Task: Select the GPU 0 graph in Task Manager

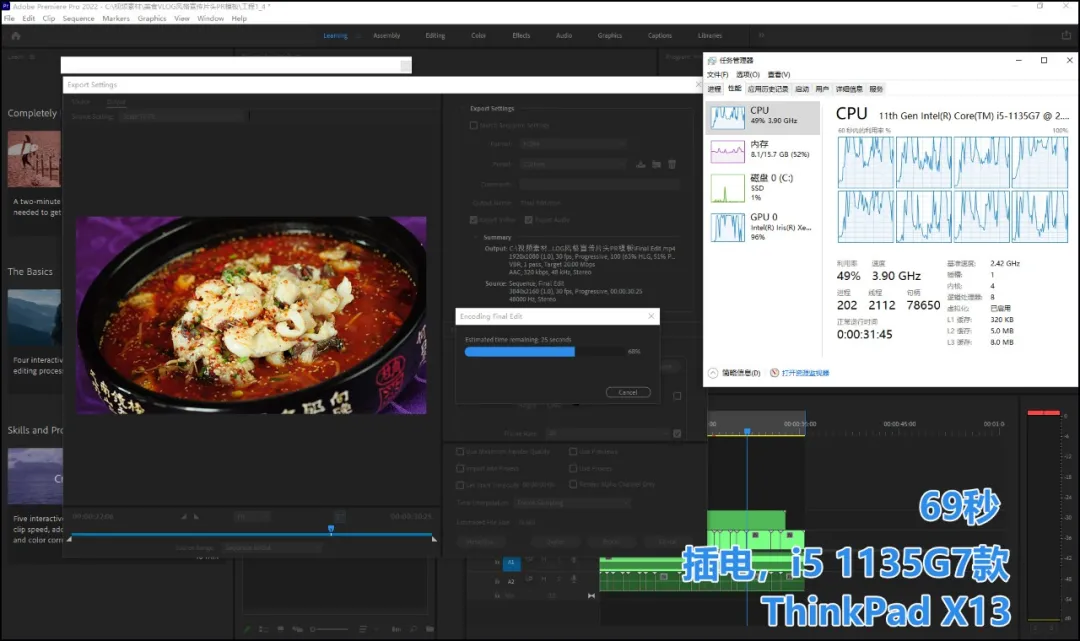Action: pos(727,227)
